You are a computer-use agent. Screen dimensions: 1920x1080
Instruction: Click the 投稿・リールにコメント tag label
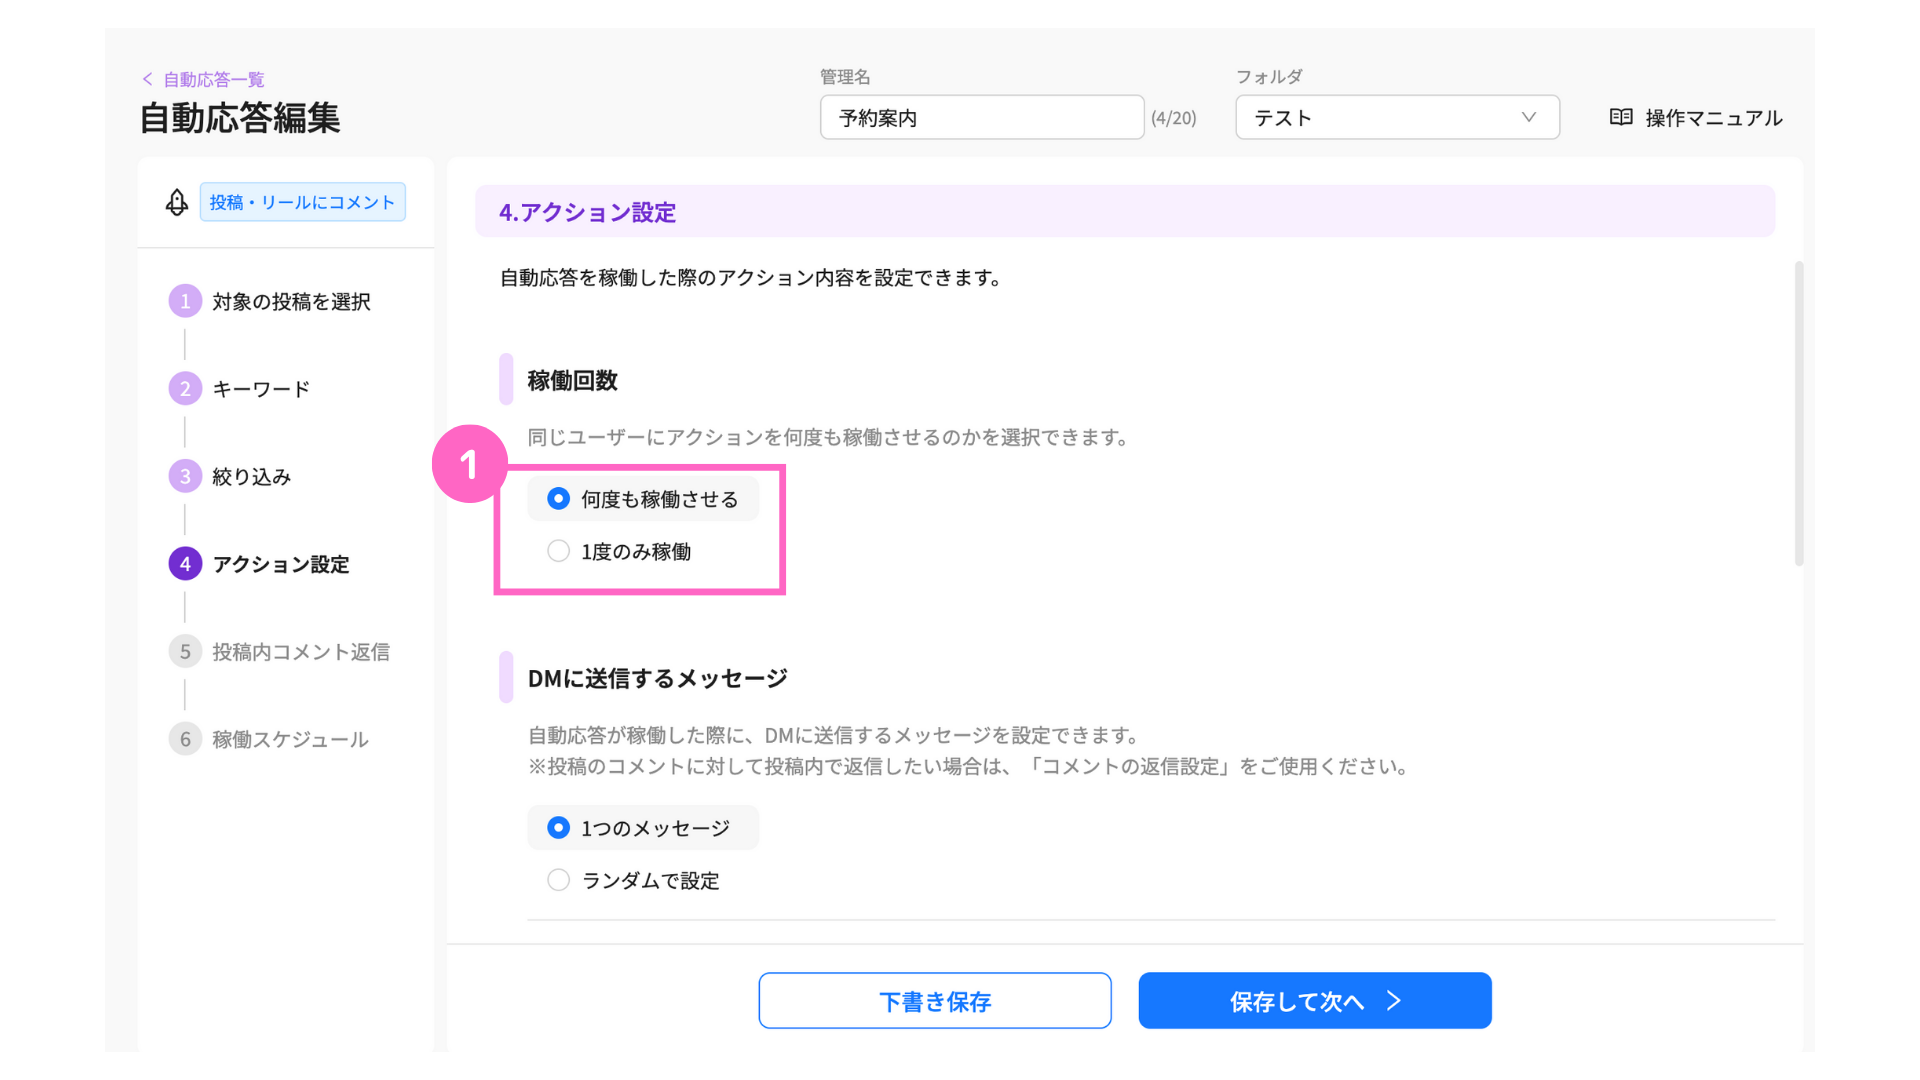coord(302,202)
